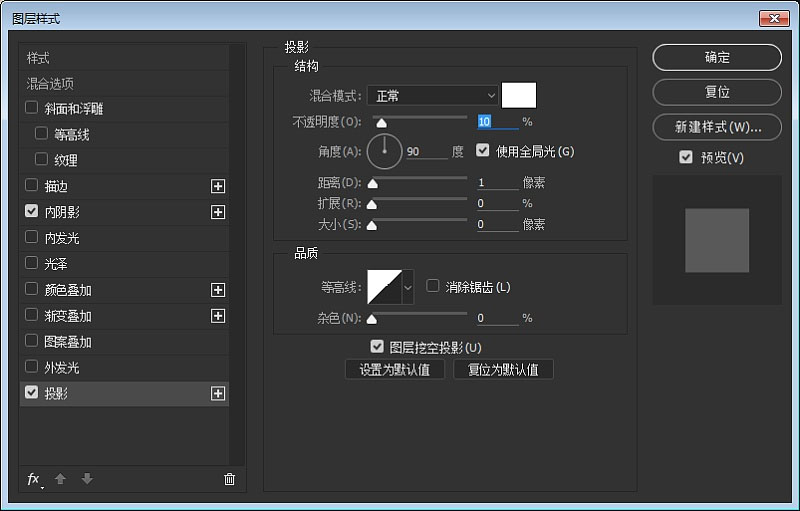Click the plus icon beside 内阴影
This screenshot has height=511, width=800.
(218, 212)
